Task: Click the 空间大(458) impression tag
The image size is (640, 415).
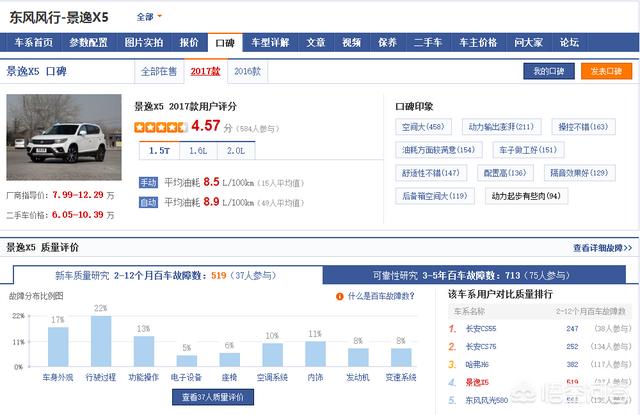Action: [423, 127]
